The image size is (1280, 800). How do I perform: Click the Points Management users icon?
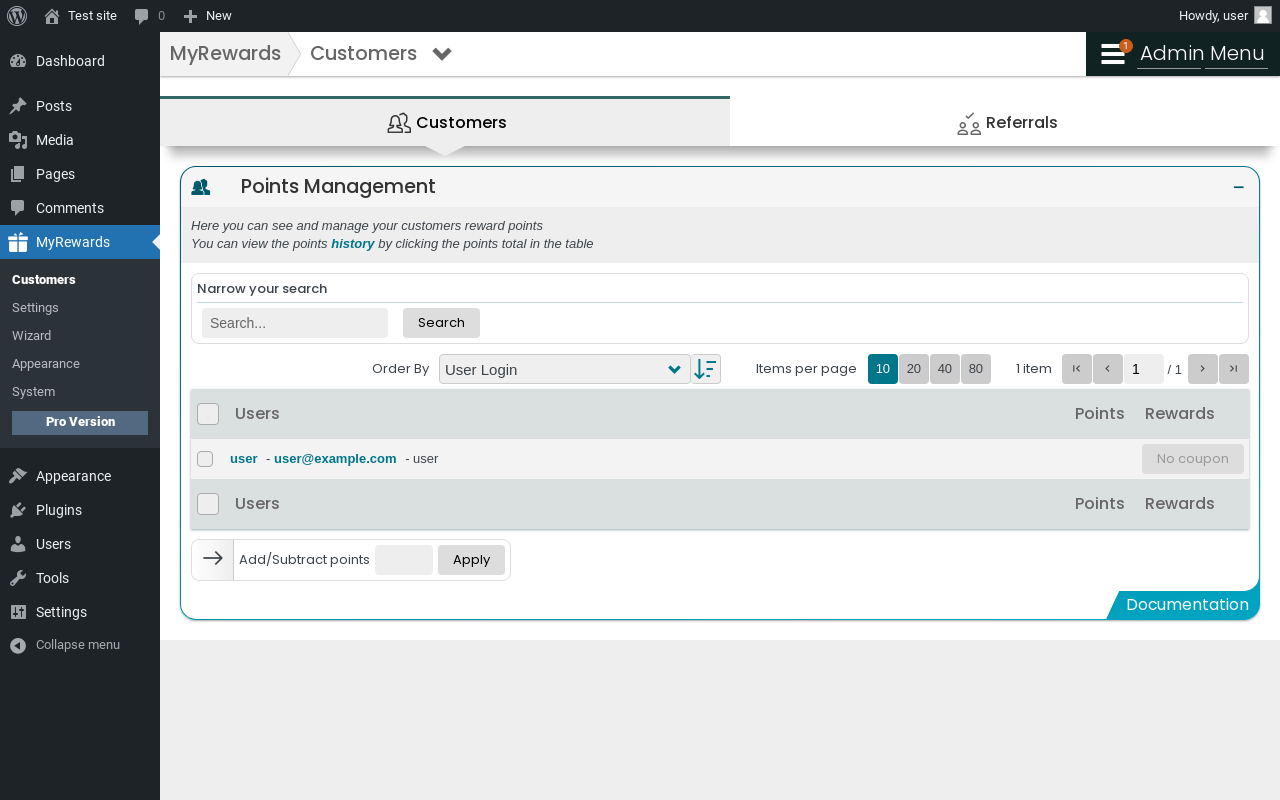coord(201,187)
